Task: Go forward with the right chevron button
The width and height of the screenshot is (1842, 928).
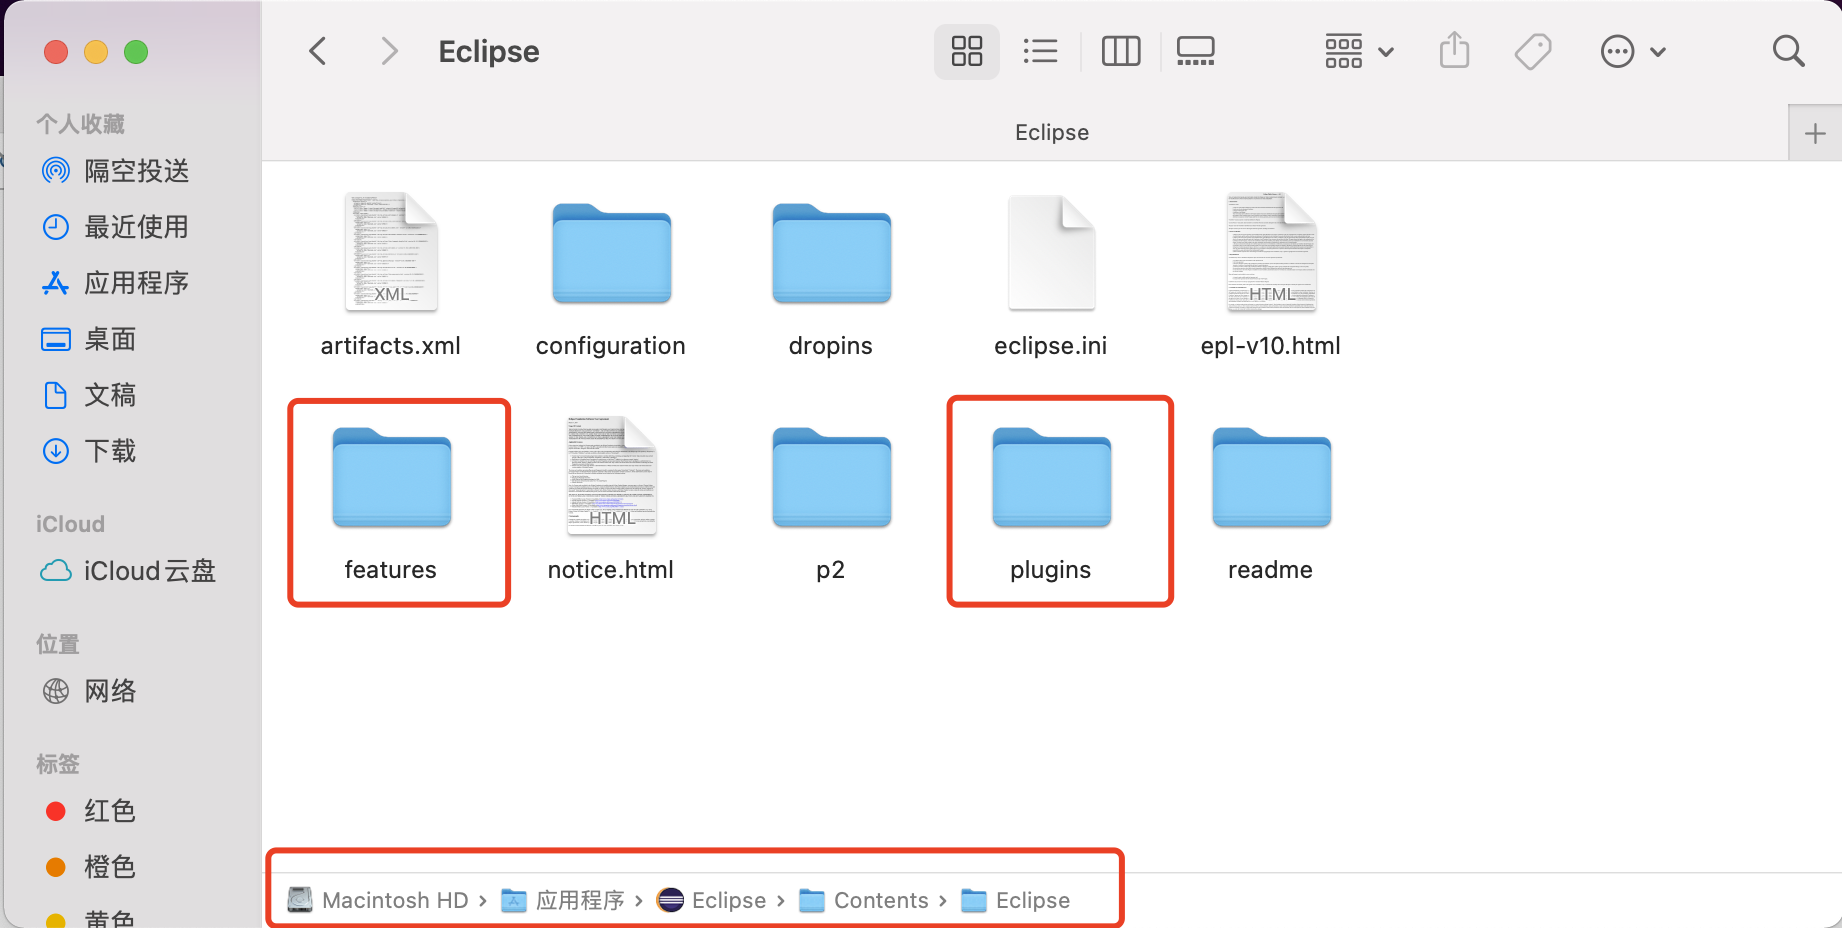Action: point(389,51)
